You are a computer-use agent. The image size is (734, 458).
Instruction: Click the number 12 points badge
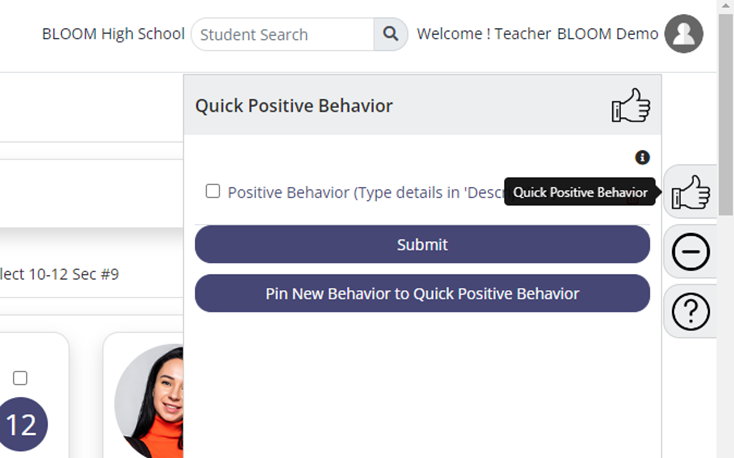pyautogui.click(x=22, y=424)
